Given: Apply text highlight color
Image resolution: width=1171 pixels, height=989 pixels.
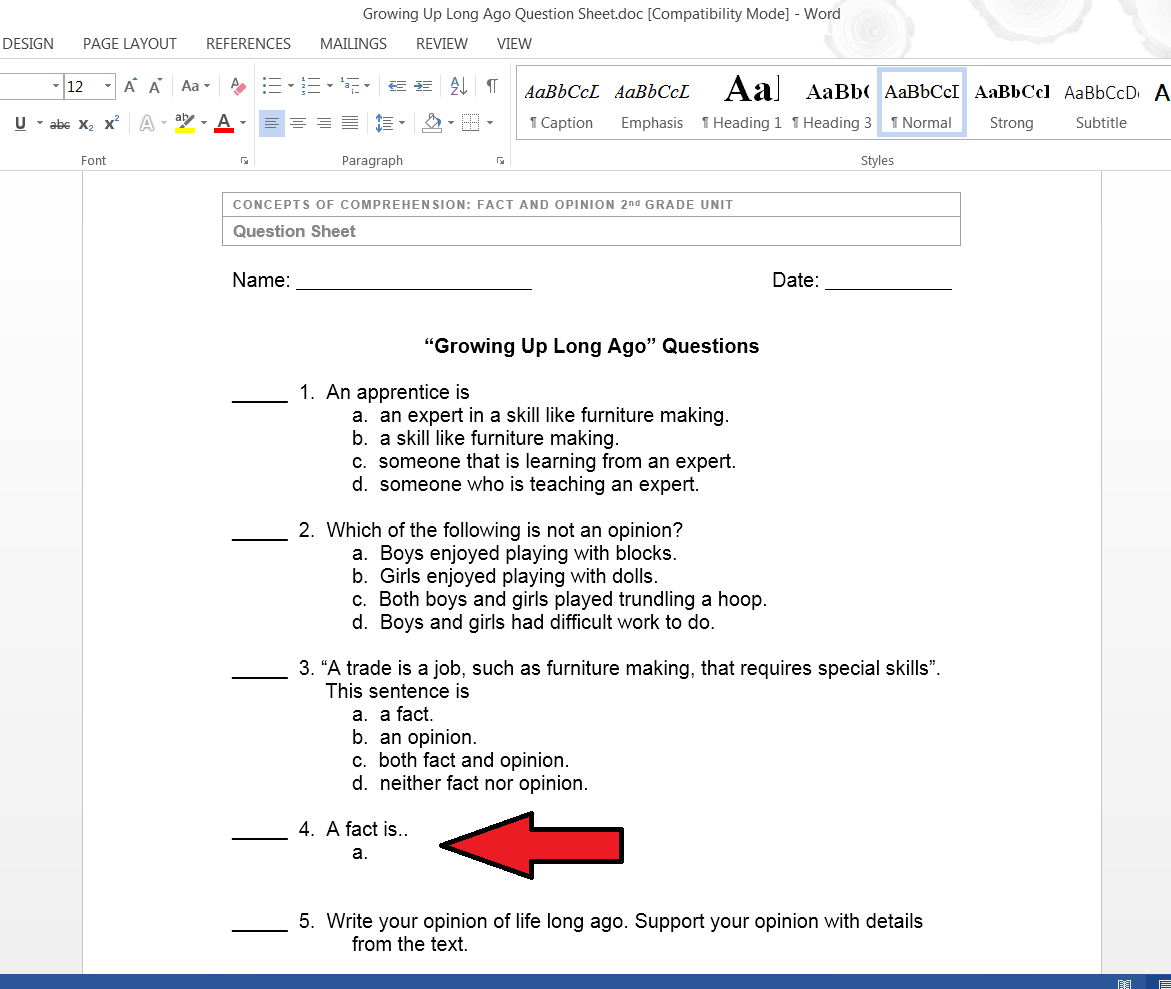Looking at the screenshot, I should click(x=185, y=122).
